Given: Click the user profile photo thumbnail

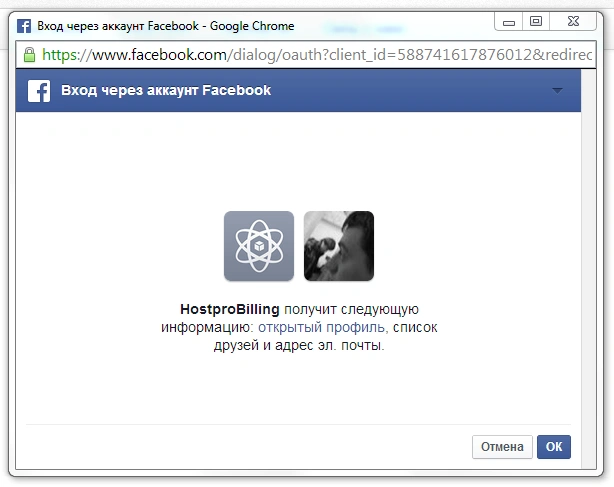Looking at the screenshot, I should (x=339, y=246).
